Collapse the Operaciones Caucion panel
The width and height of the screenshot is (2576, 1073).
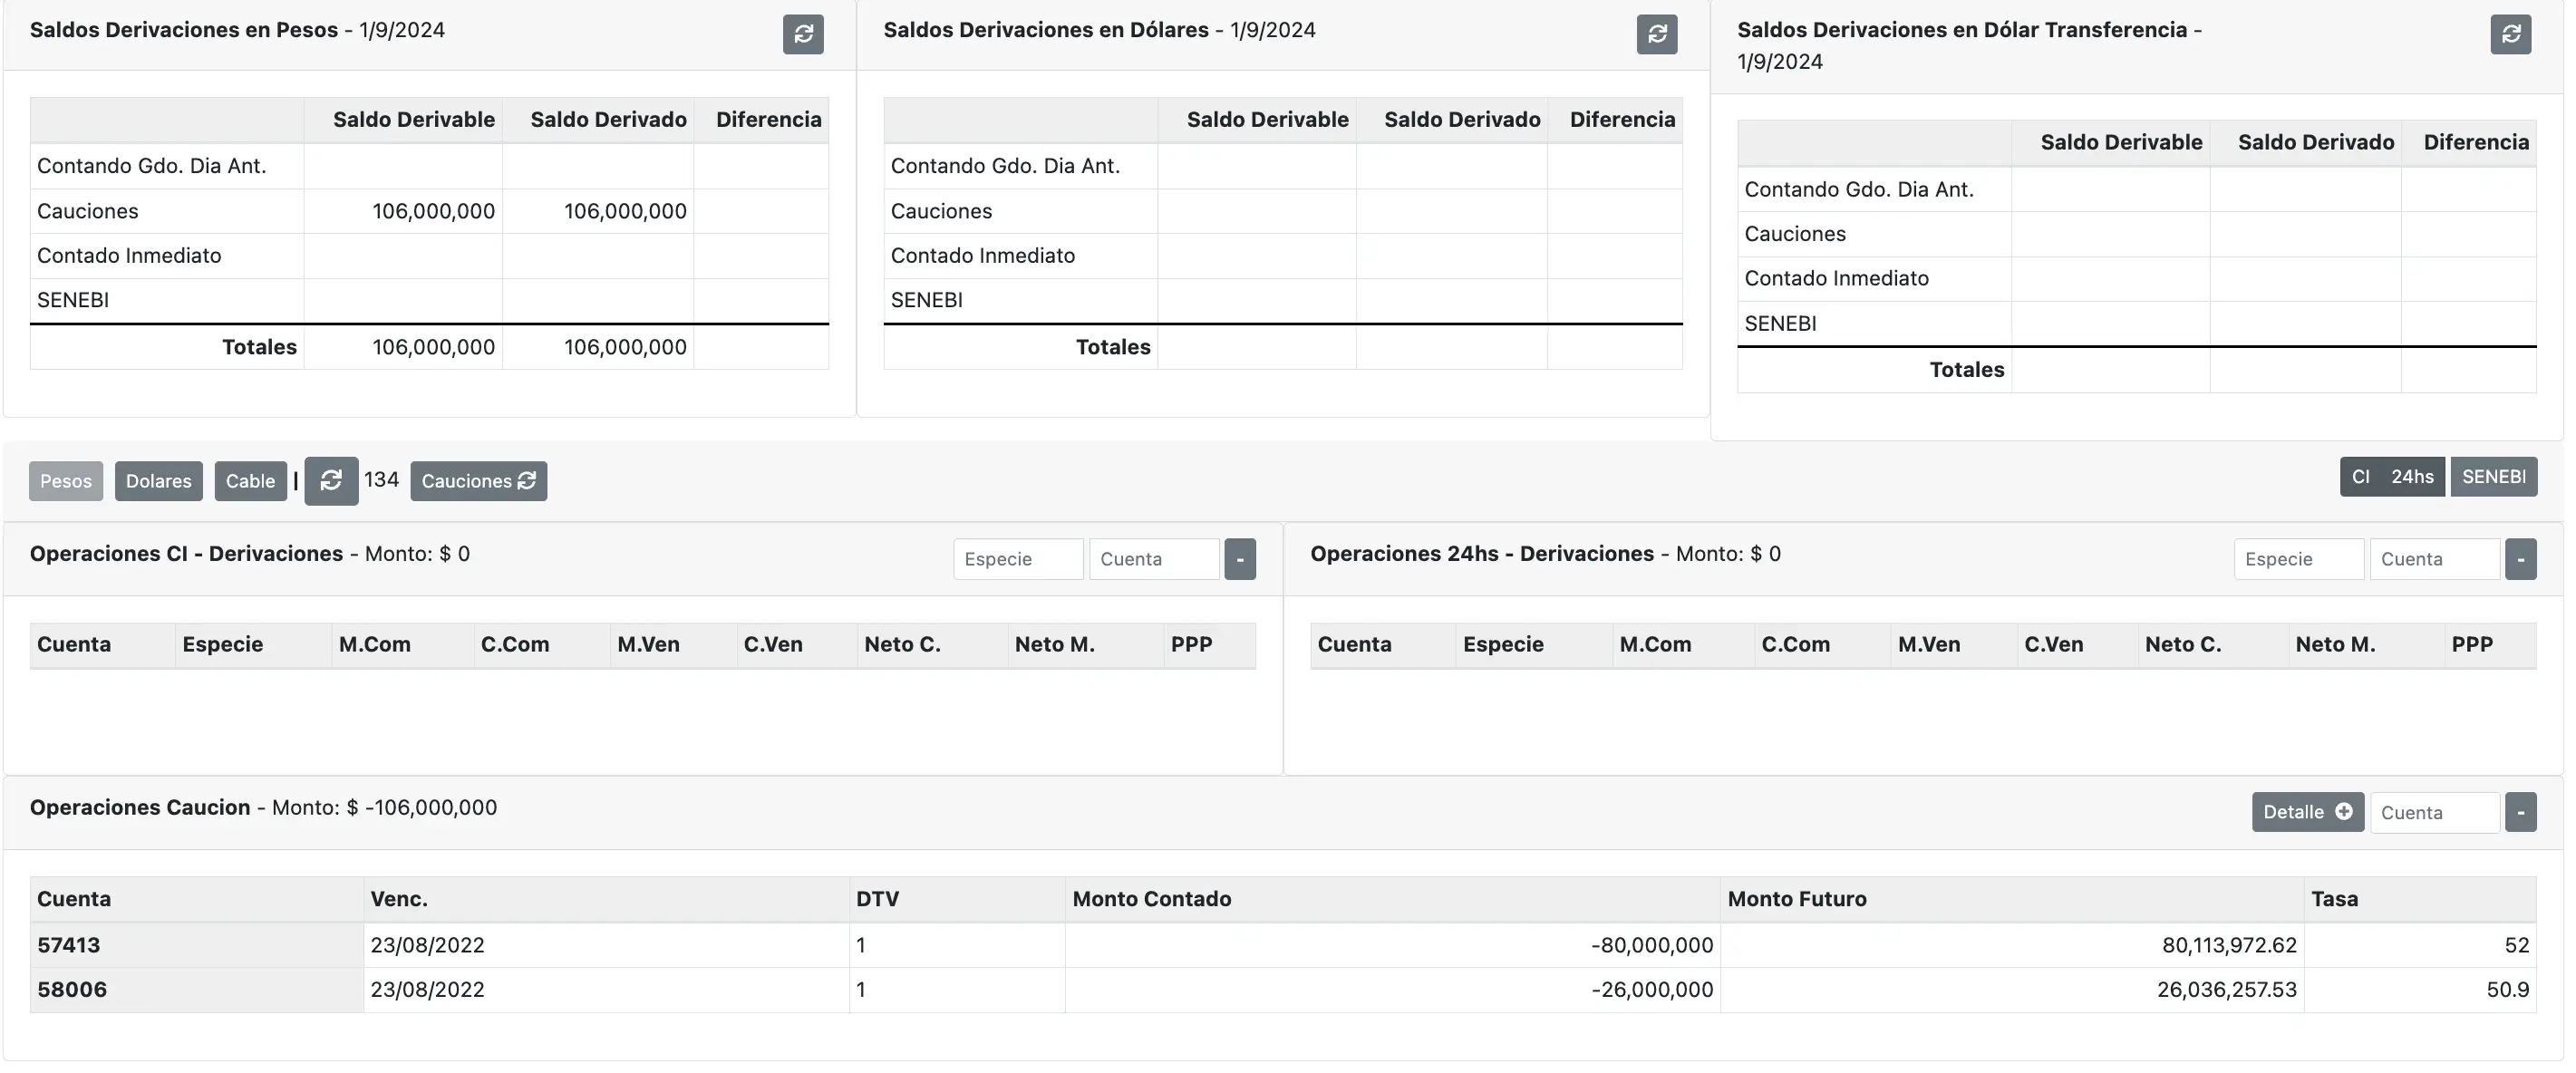pyautogui.click(x=2519, y=812)
